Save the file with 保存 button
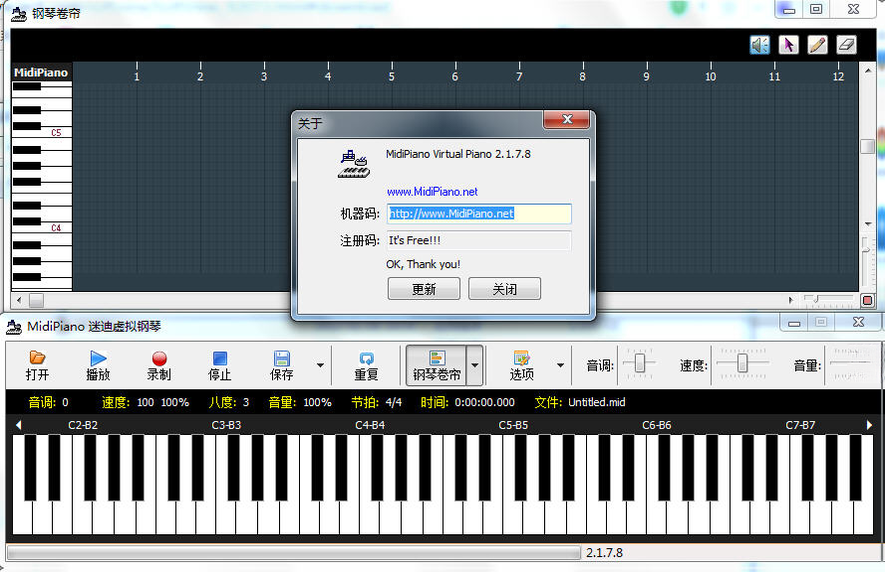885x572 pixels. click(x=281, y=365)
